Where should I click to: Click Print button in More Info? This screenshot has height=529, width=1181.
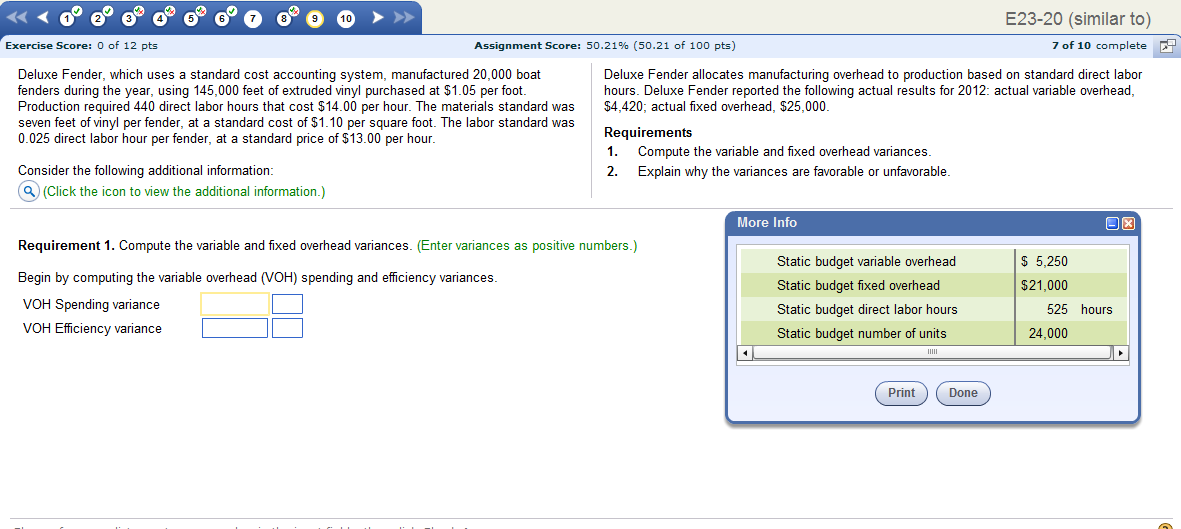902,393
